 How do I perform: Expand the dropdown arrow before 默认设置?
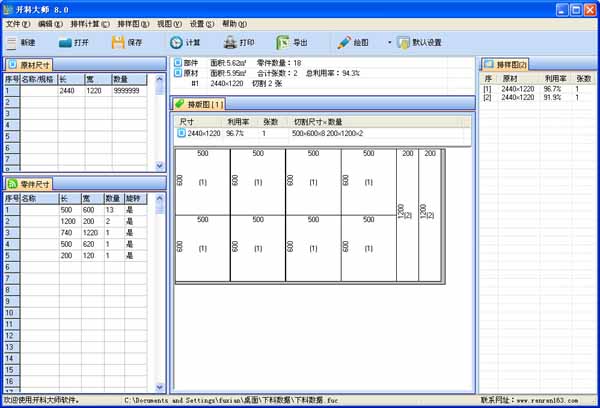pos(390,42)
